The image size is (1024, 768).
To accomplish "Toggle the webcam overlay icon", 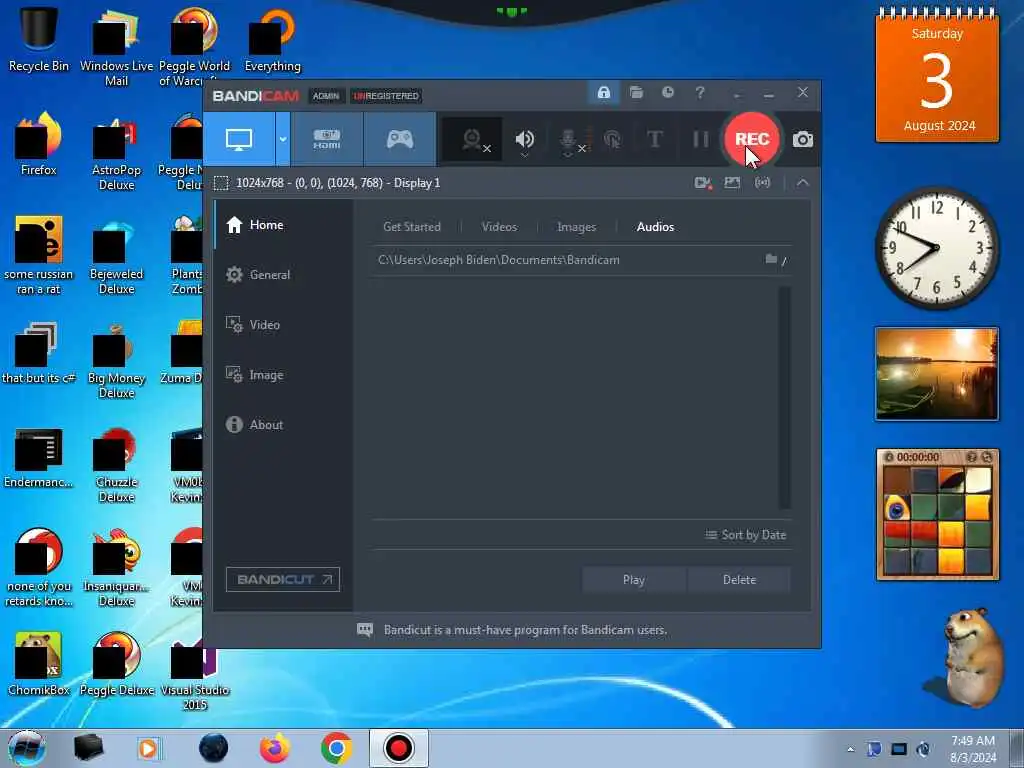I will 473,140.
